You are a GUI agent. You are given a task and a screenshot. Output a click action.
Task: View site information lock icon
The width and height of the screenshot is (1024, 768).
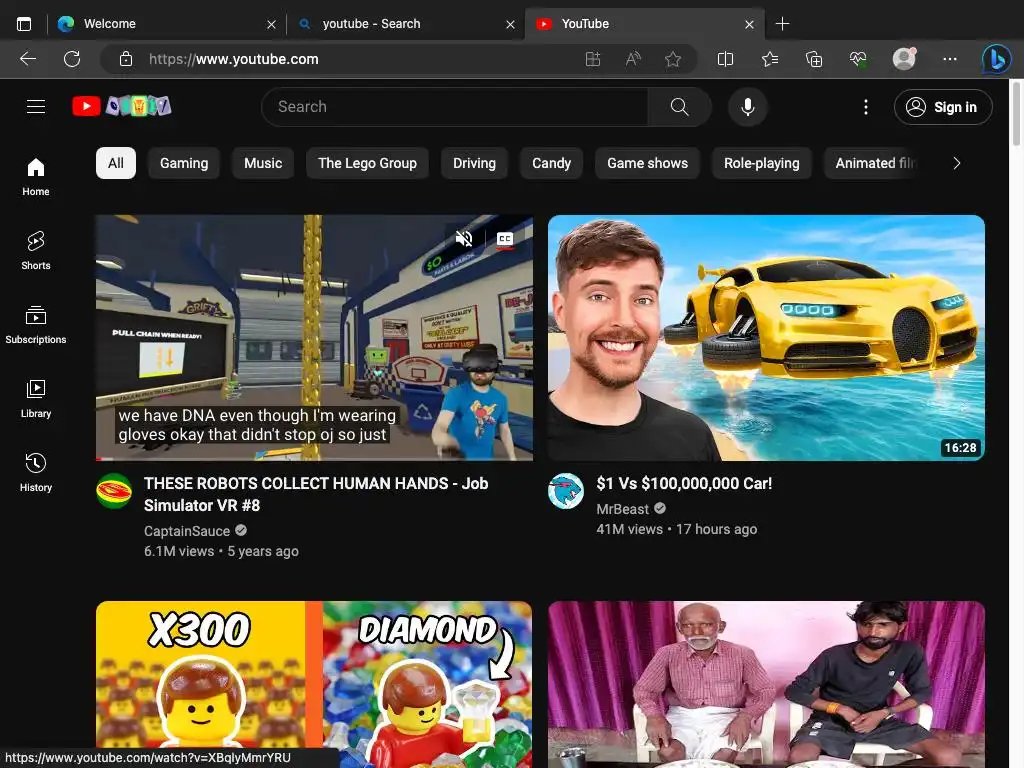coord(126,59)
